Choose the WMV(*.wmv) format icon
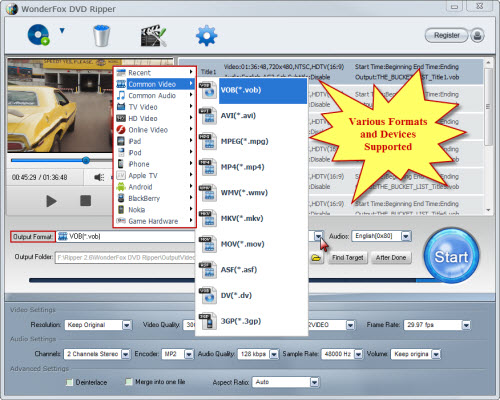 (x=208, y=193)
